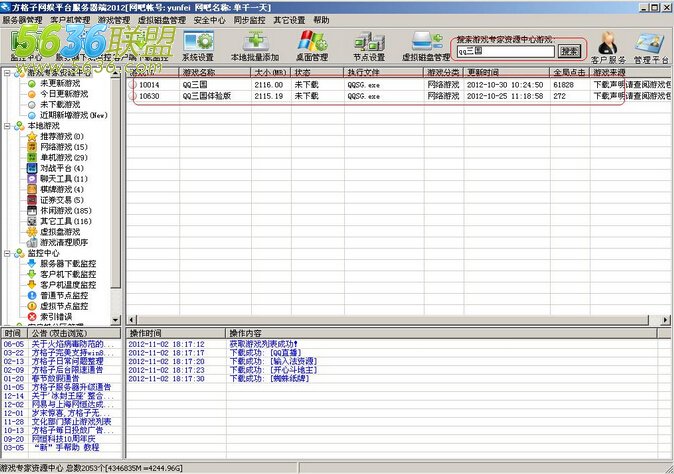The image size is (674, 474).
Task: Select 近期新增游戏 (New) blue icon
Action: click(32, 115)
